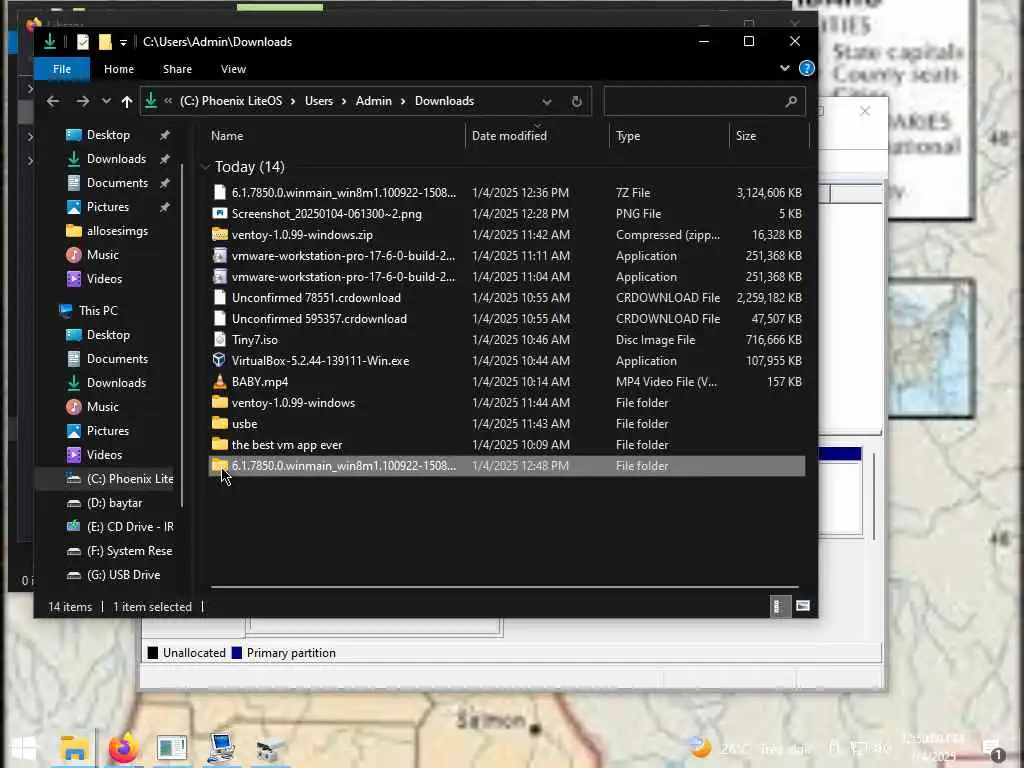
Task: Click the New folder quick access icon
Action: (x=105, y=42)
